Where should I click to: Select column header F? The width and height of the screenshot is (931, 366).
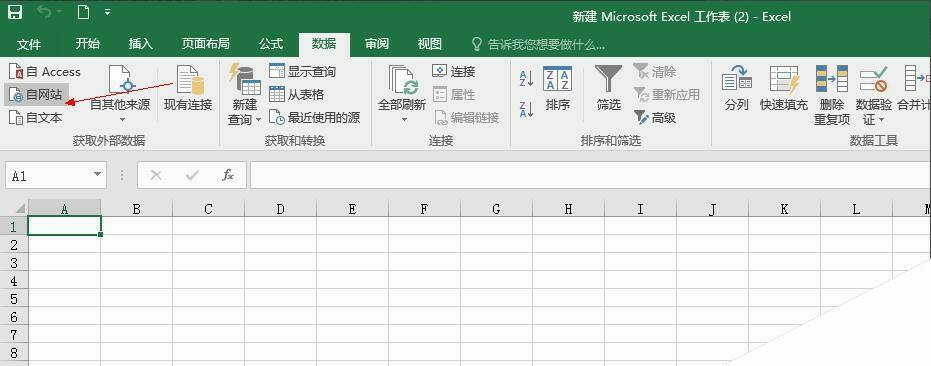[424, 209]
